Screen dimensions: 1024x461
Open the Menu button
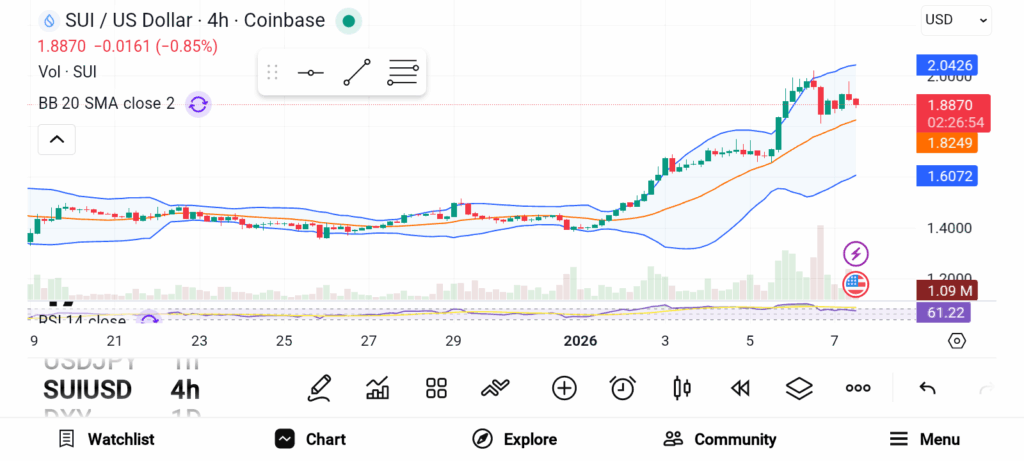point(925,439)
